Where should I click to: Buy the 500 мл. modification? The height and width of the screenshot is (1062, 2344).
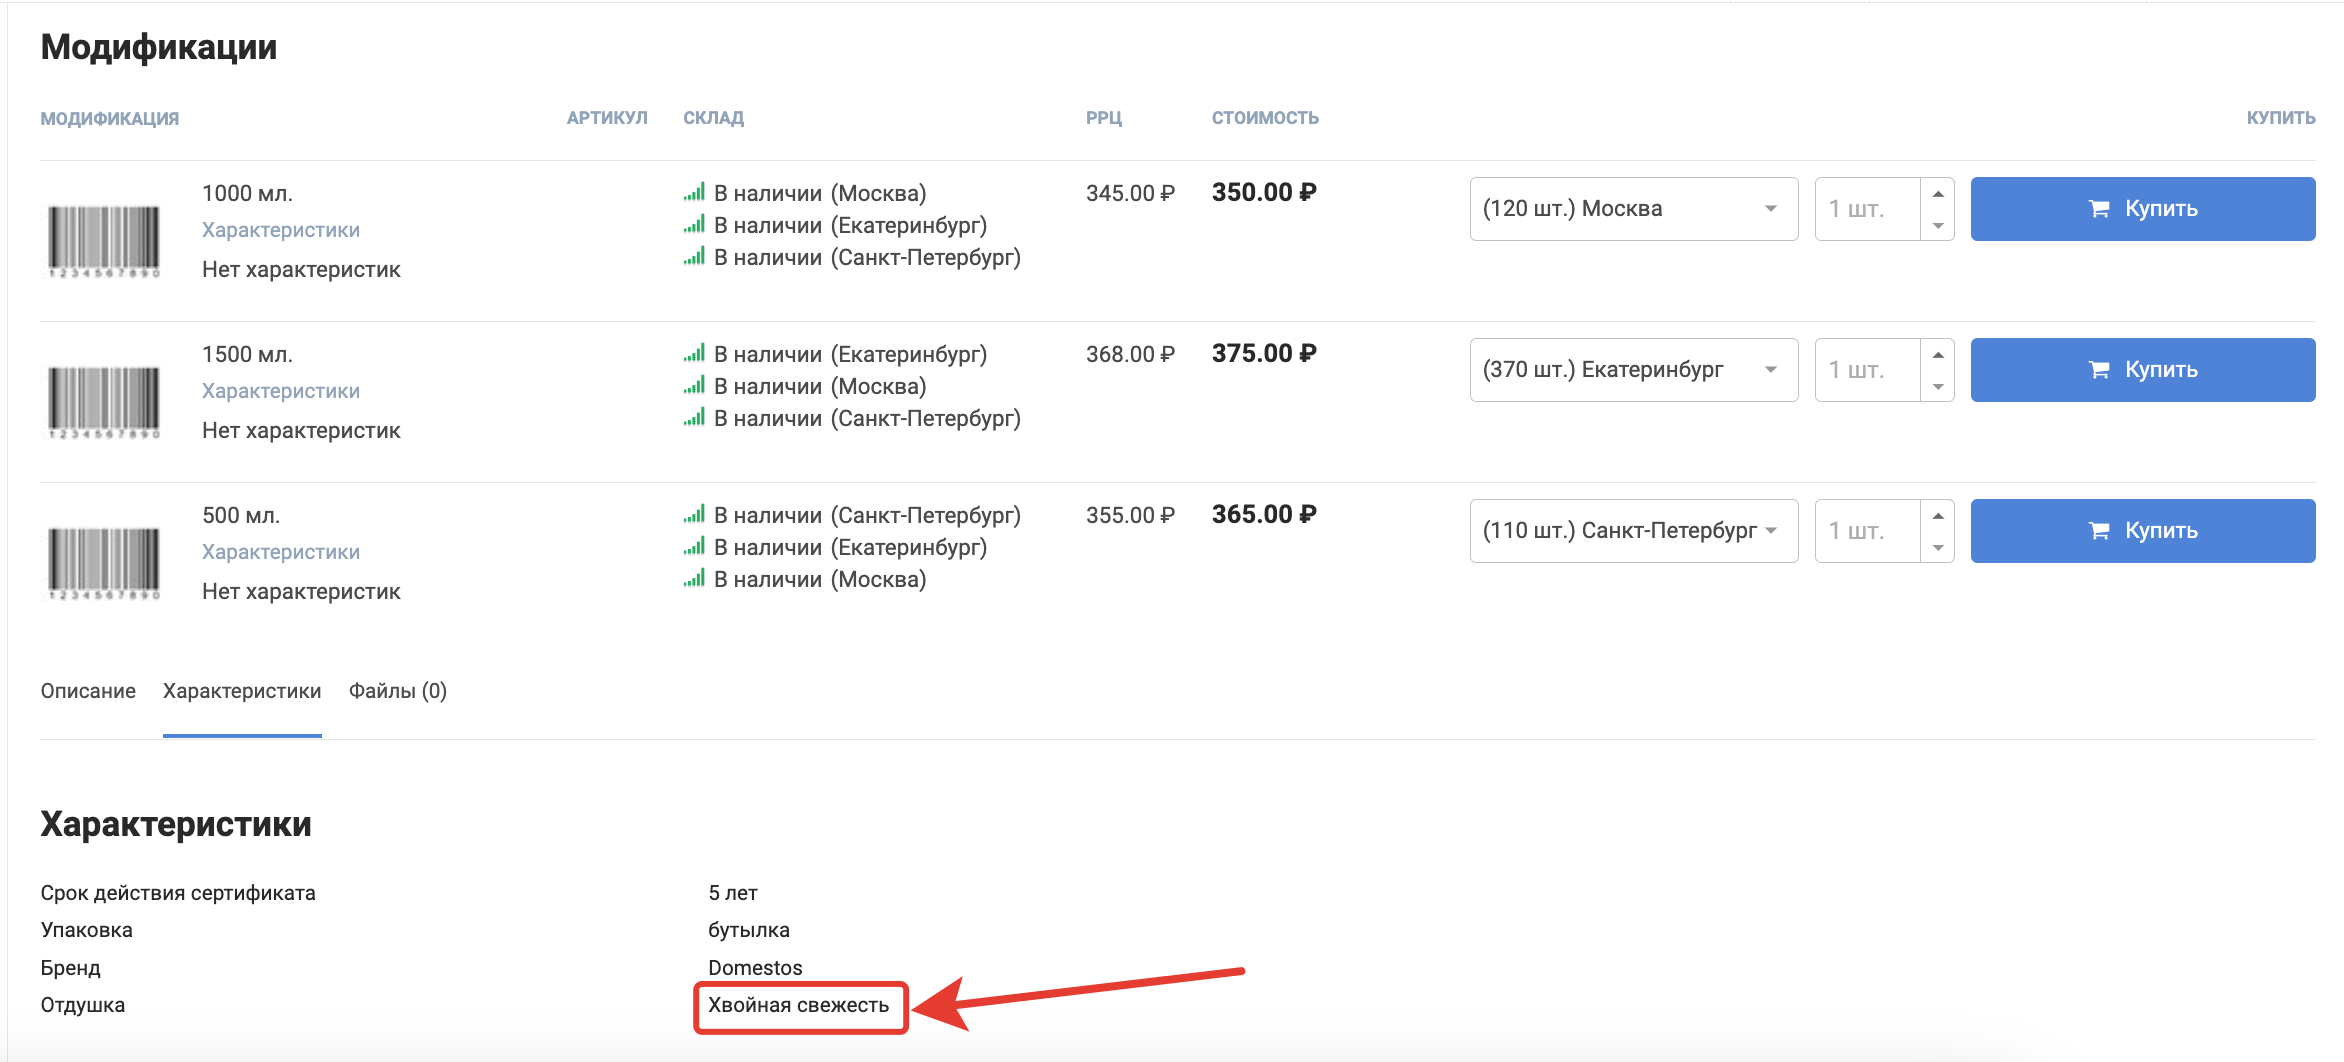2142,531
